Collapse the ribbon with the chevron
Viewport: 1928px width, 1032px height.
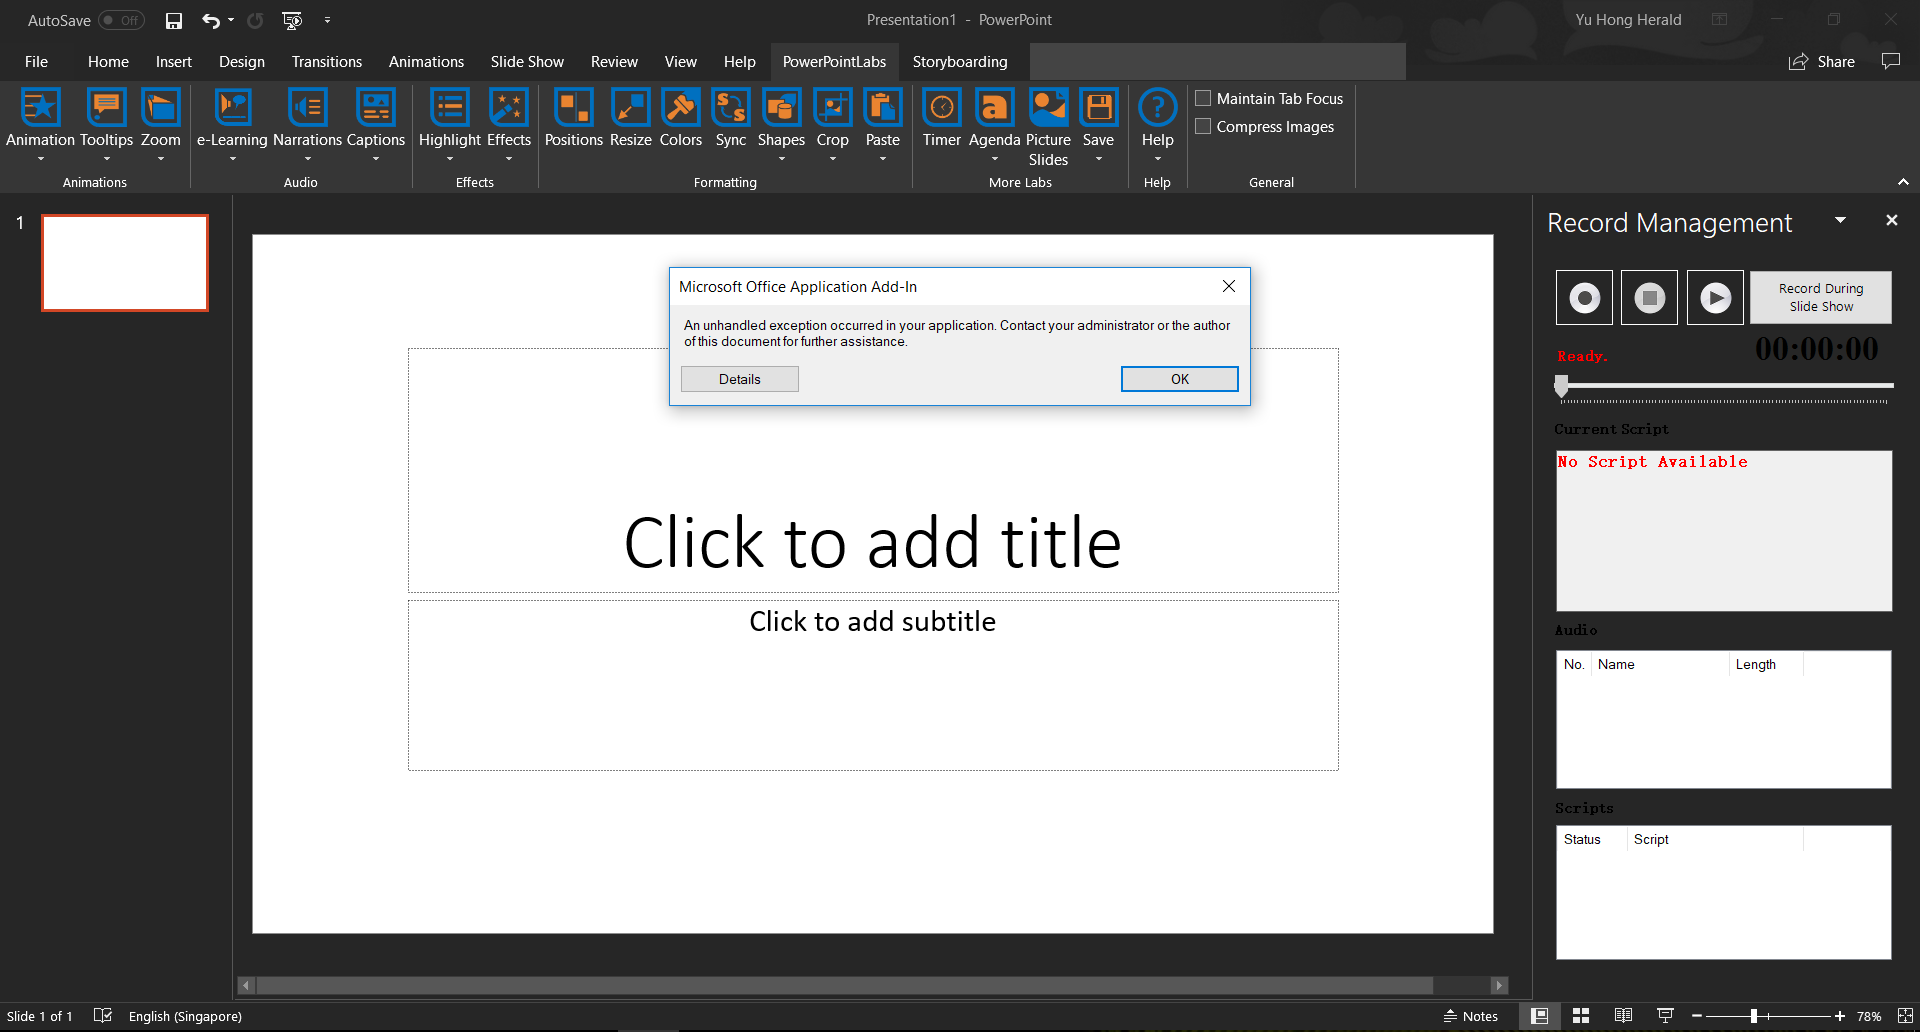coord(1904,182)
